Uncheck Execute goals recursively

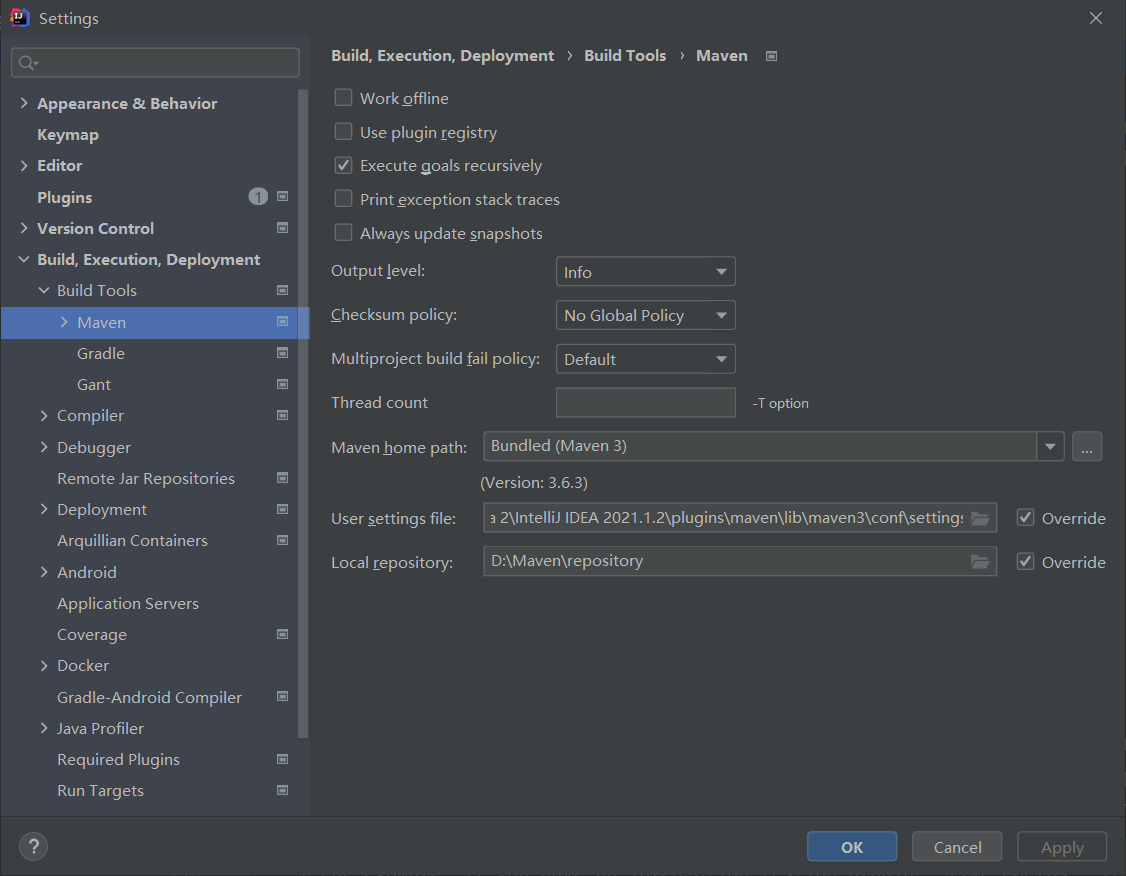tap(343, 165)
